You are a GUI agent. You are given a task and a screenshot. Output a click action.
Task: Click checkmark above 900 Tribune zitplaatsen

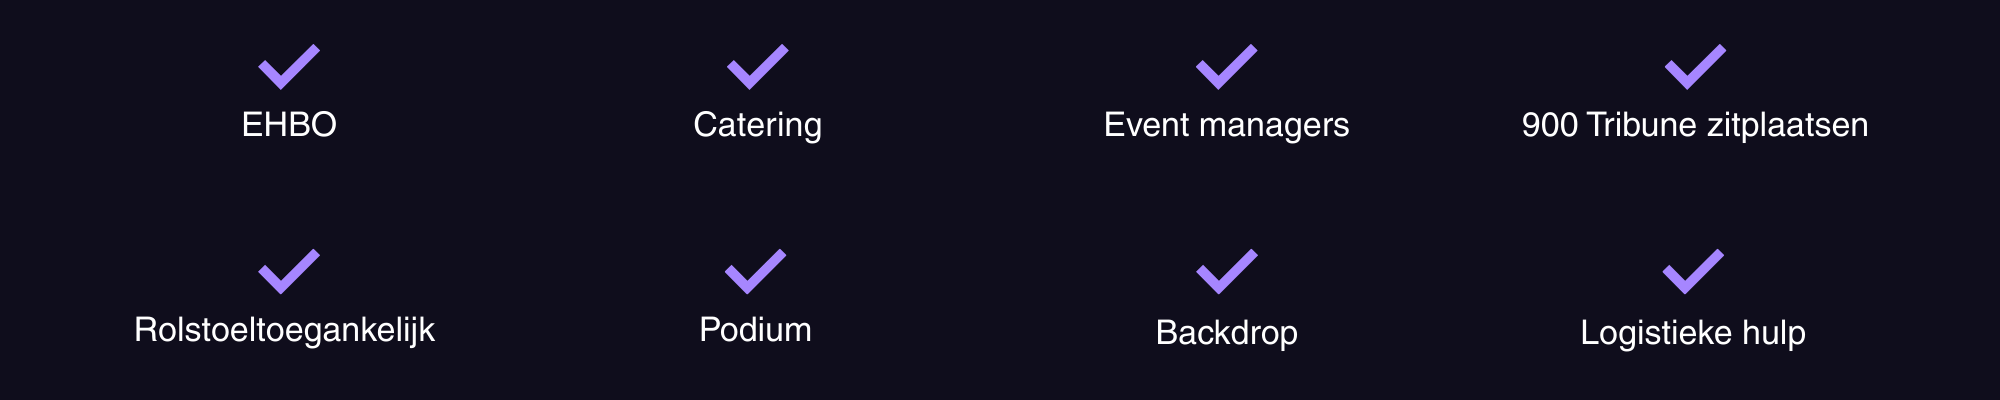point(1695,67)
